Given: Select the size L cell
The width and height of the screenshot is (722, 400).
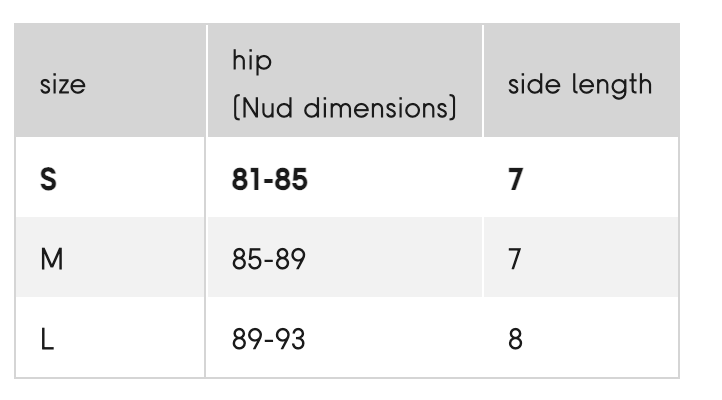Looking at the screenshot, I should [x=47, y=340].
